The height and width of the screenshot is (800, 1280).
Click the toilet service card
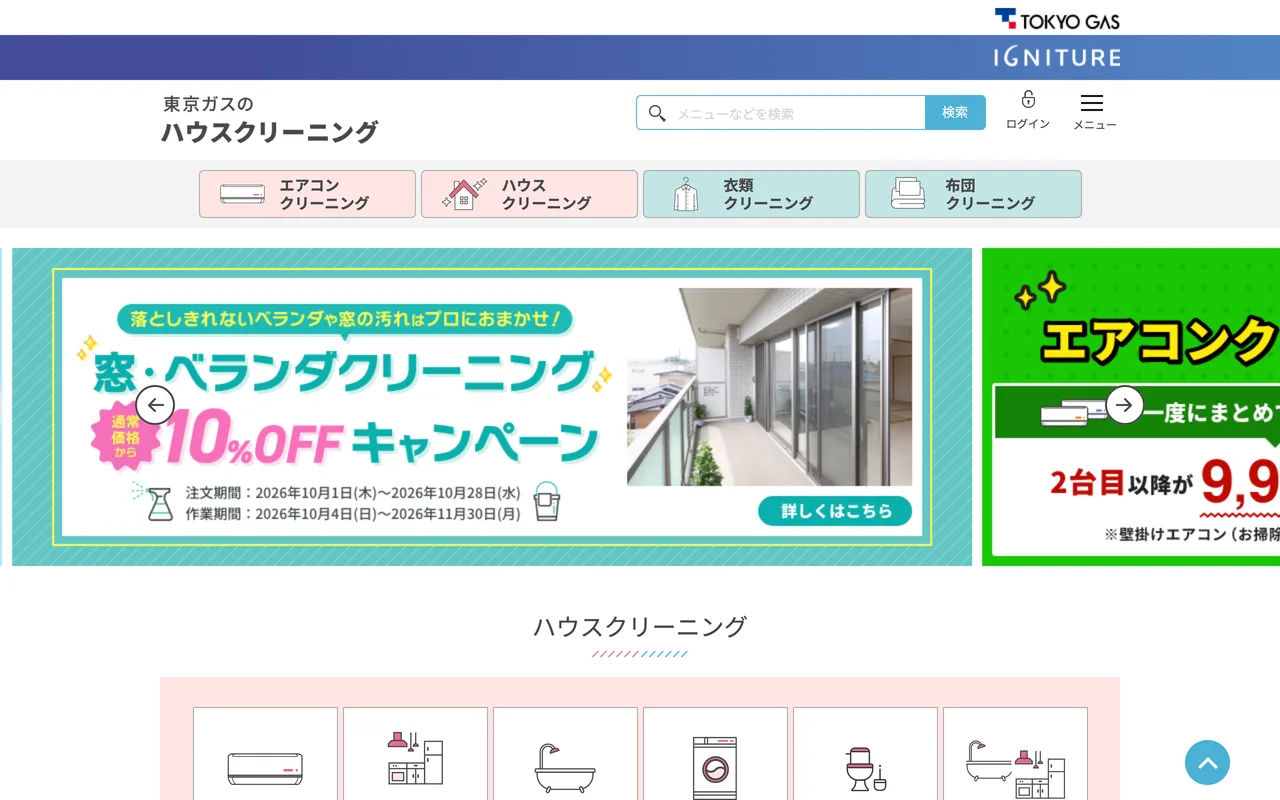[865, 754]
